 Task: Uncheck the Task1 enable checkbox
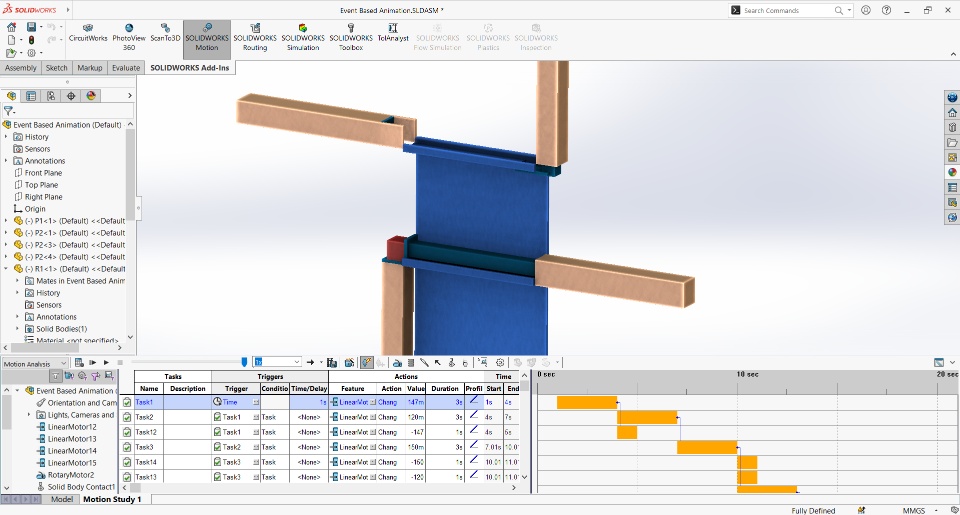(x=127, y=402)
